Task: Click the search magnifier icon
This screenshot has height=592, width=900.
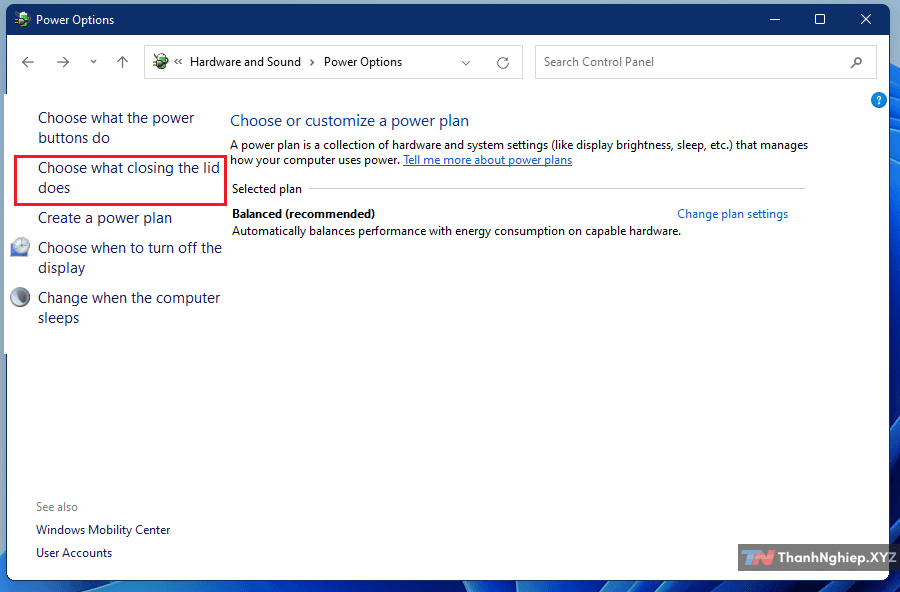Action: pyautogui.click(x=856, y=62)
